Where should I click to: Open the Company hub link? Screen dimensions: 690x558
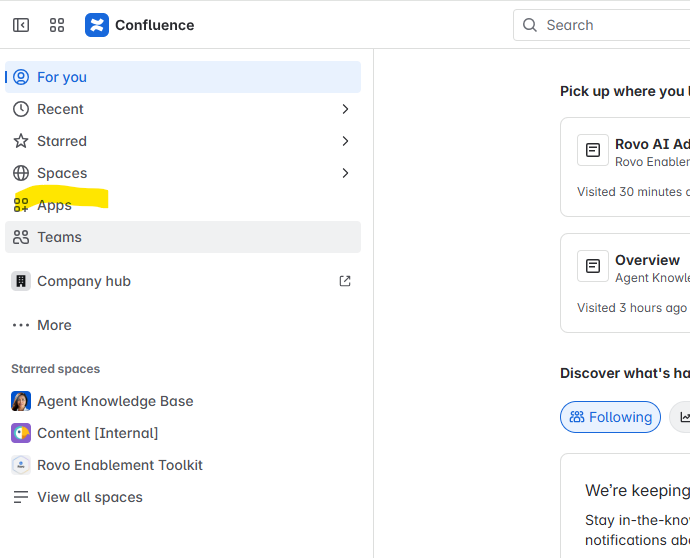(84, 281)
